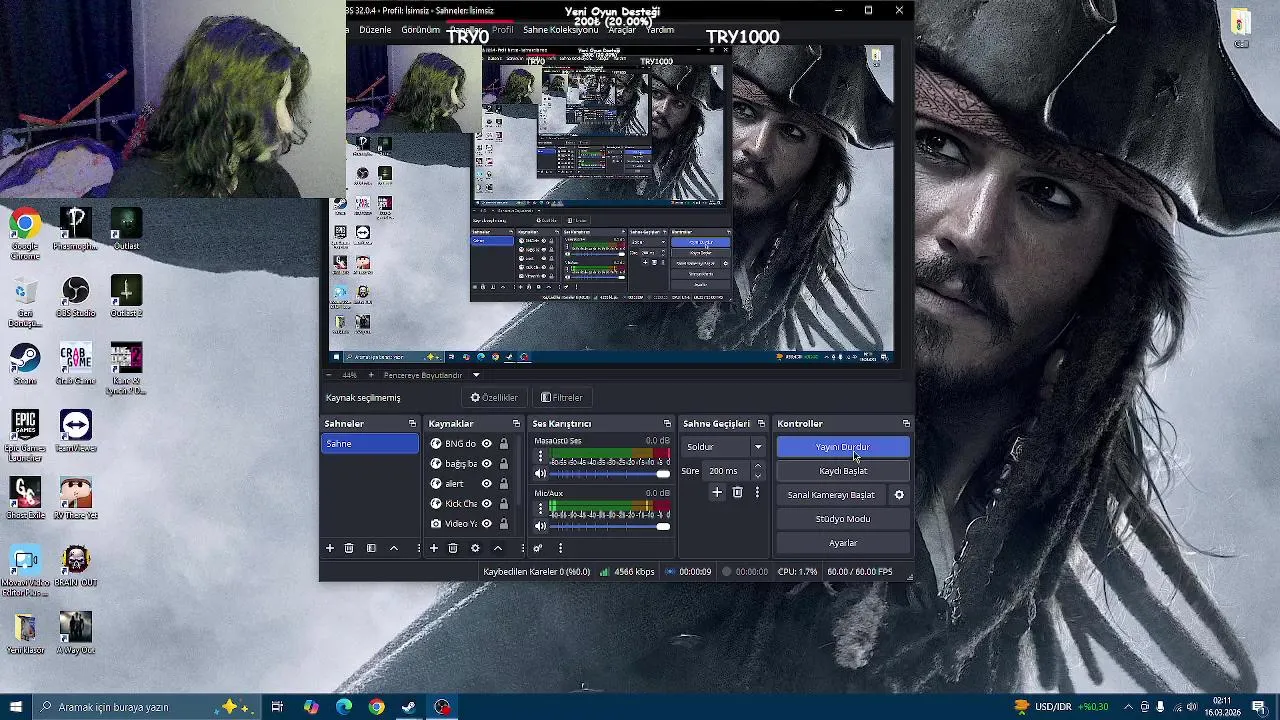
Task: Open the Görünüm menu
Action: [421, 30]
